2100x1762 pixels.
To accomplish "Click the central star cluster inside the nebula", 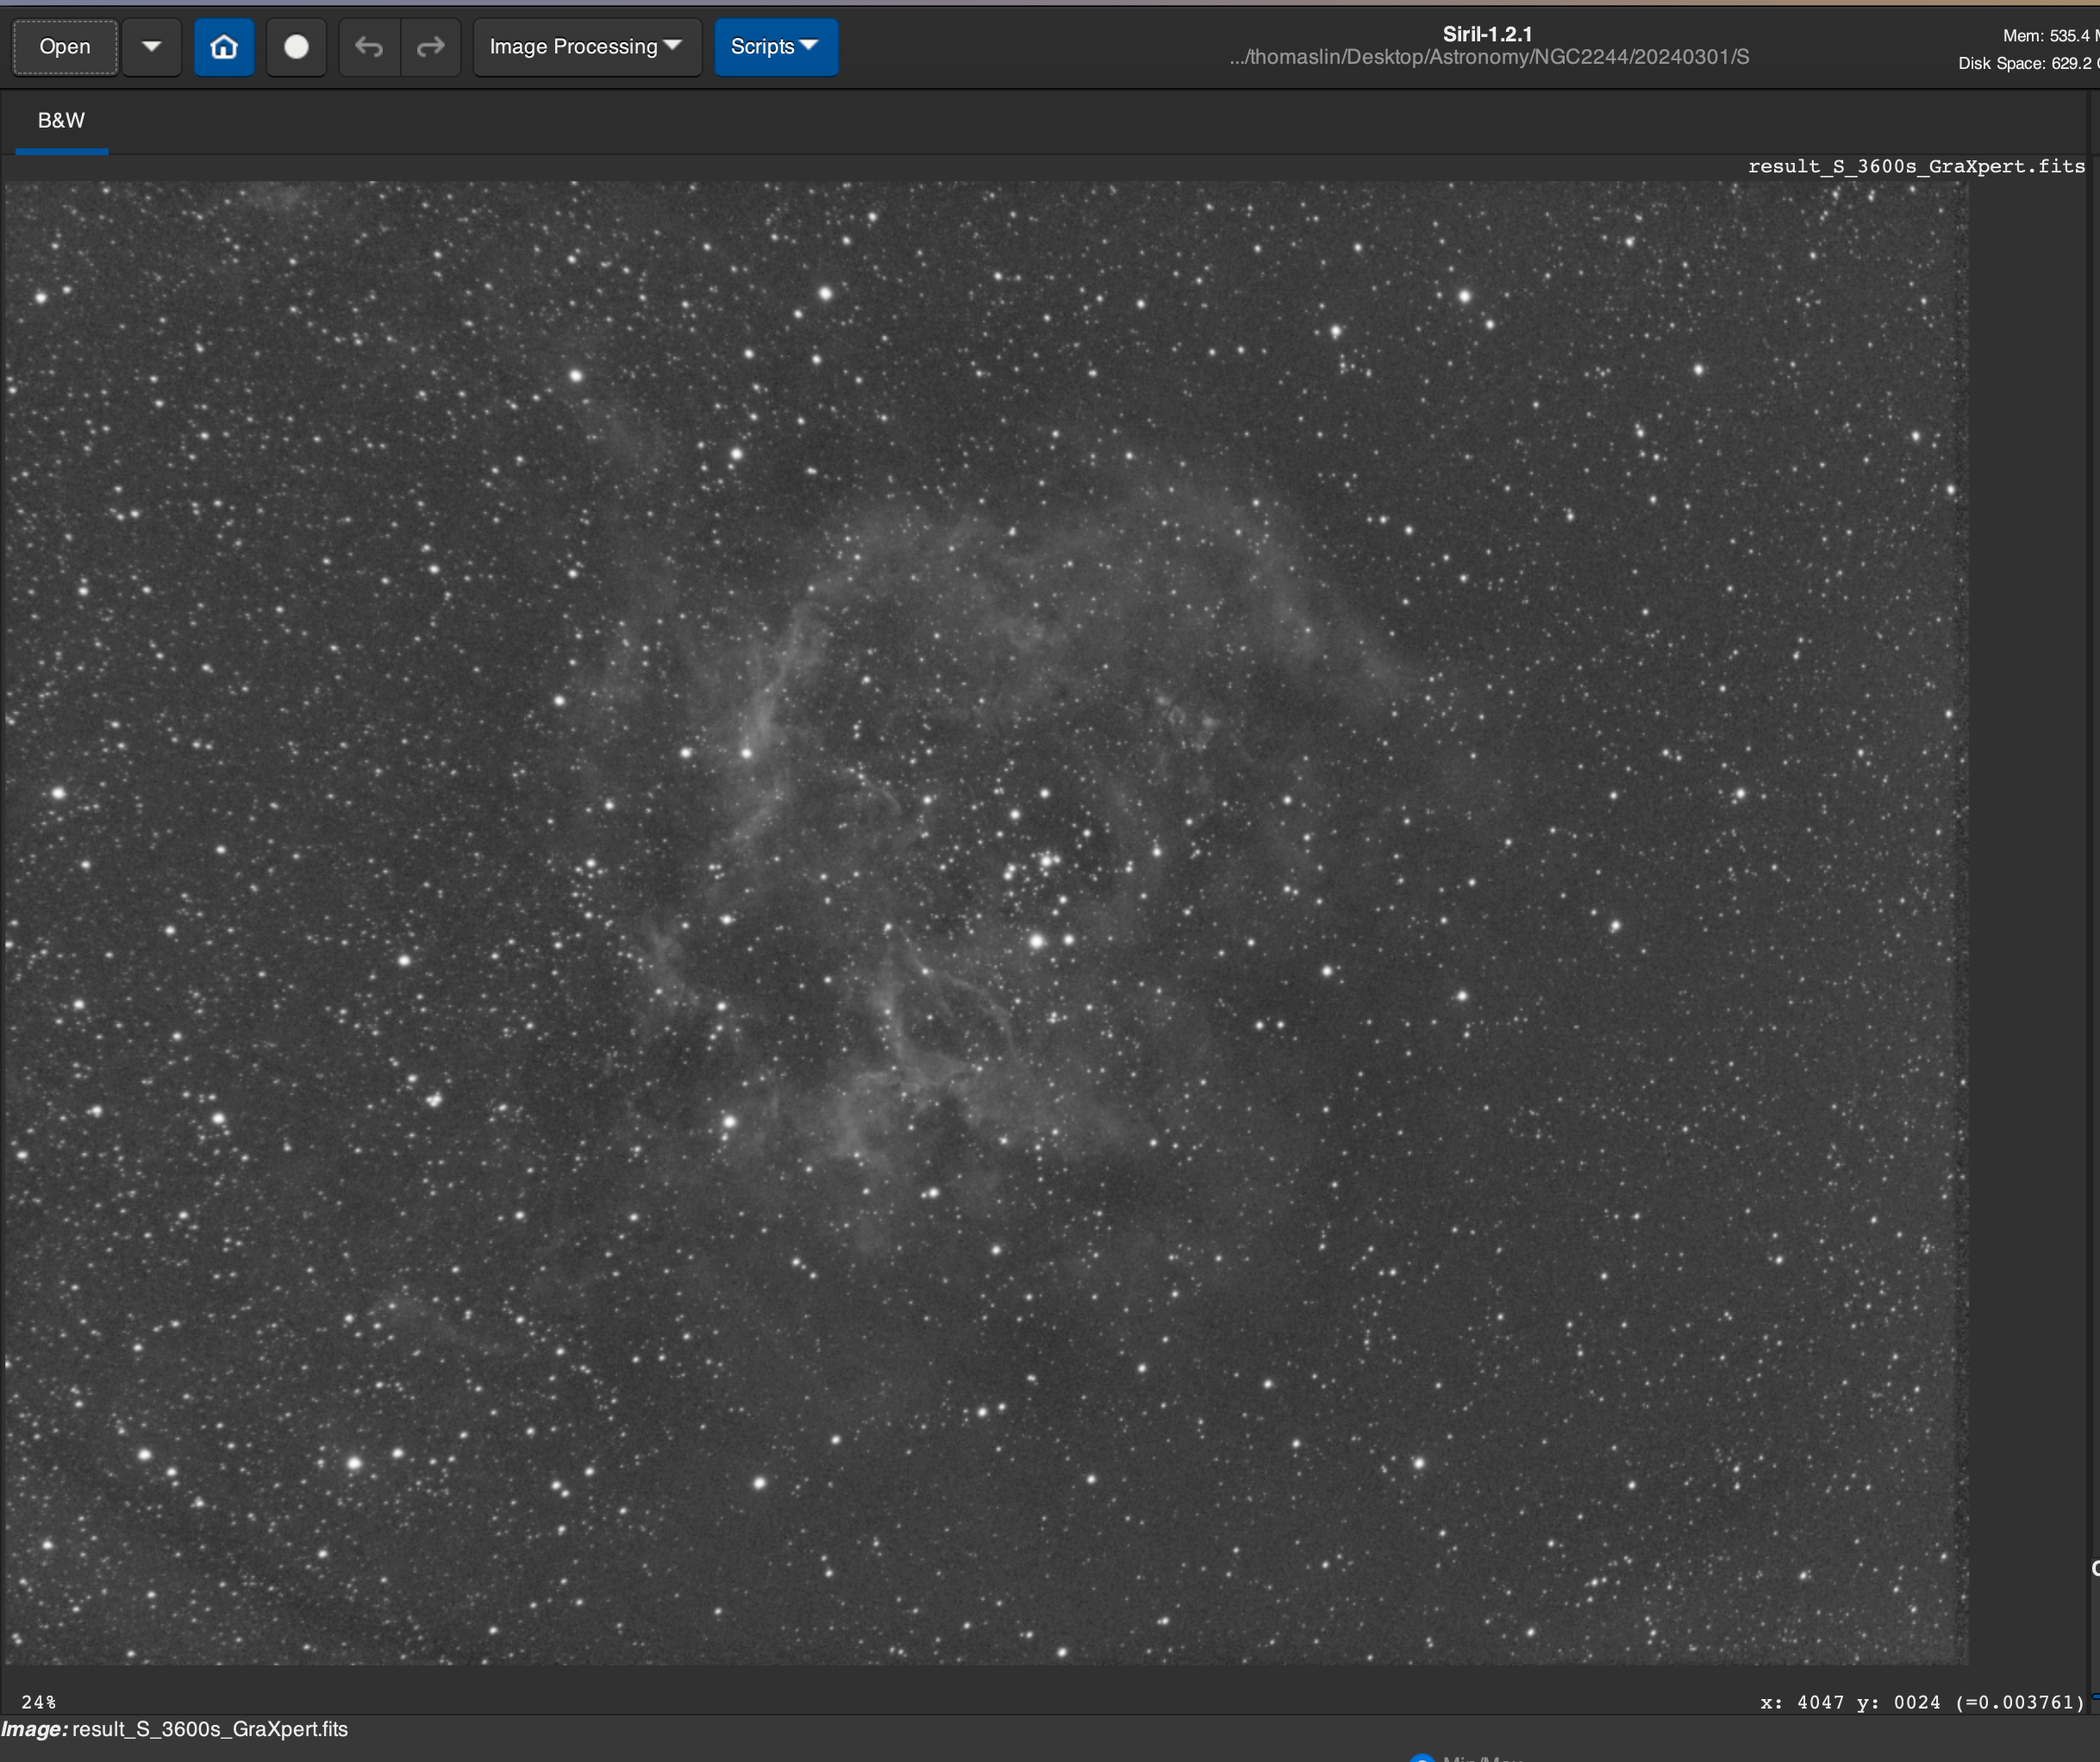I will coord(1045,860).
